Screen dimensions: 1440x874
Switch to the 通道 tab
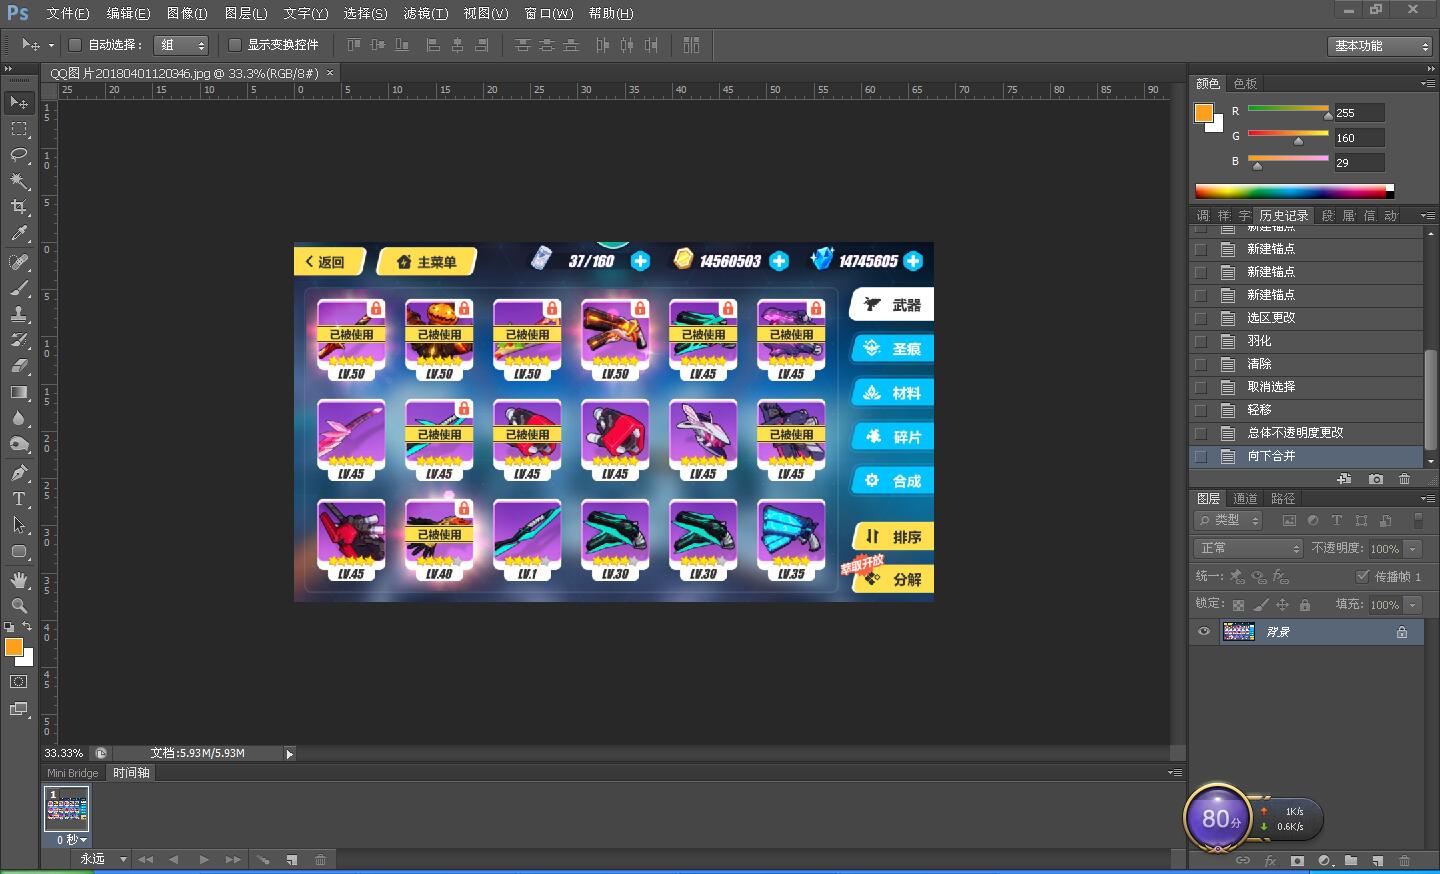[1245, 498]
